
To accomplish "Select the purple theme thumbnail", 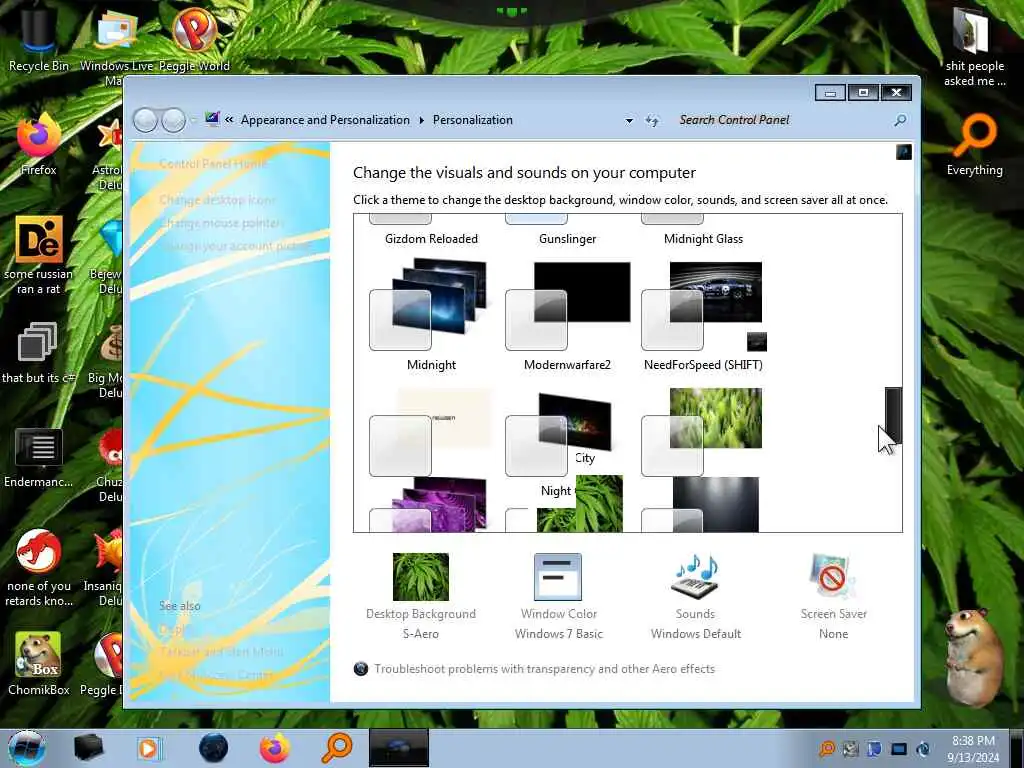I will (430, 504).
